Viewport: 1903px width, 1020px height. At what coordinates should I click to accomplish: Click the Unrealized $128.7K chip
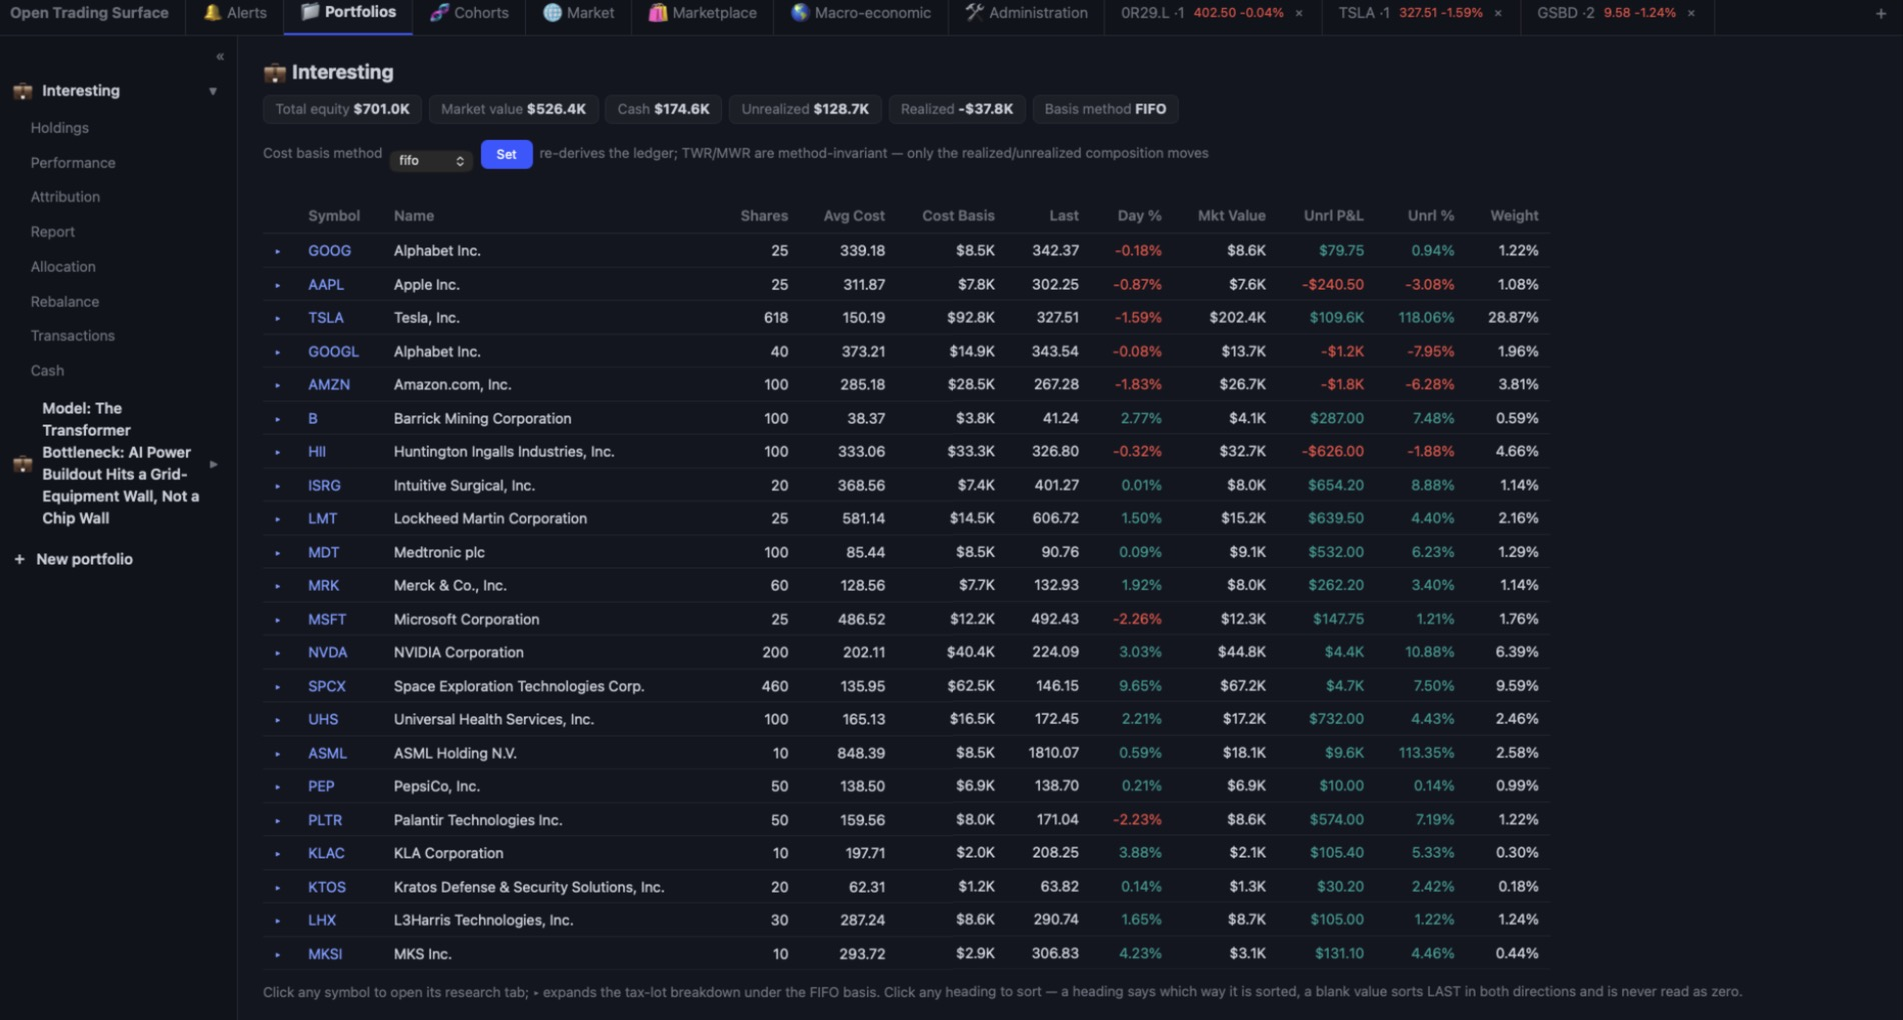(x=805, y=109)
